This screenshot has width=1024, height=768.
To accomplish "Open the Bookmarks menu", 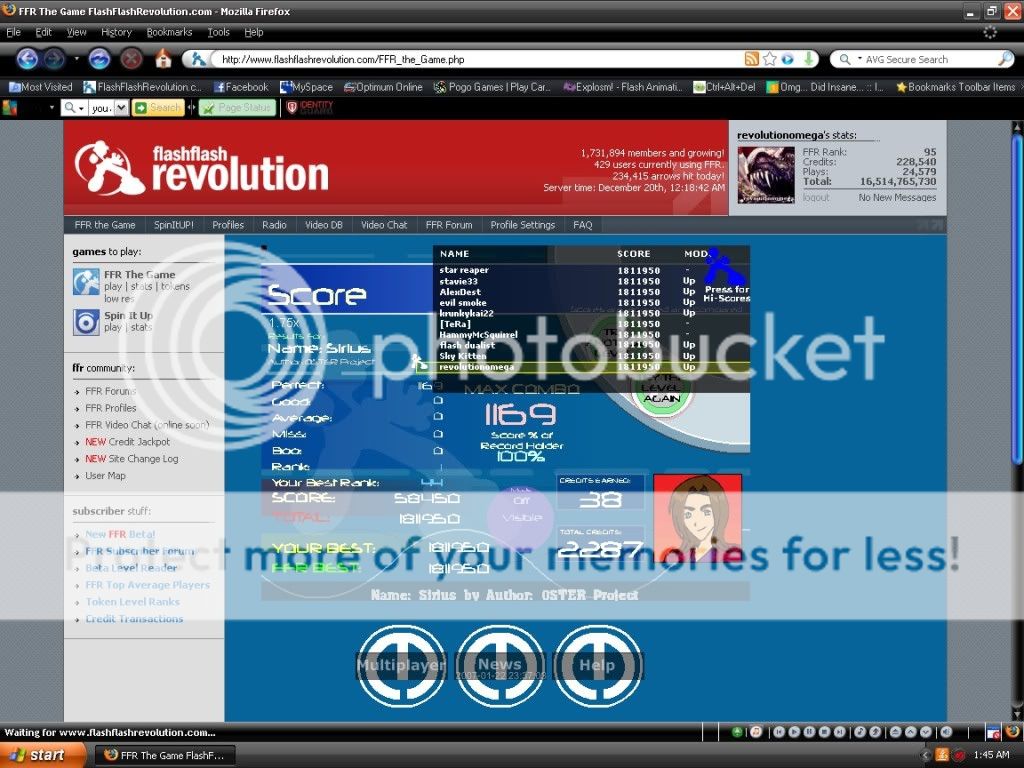I will (169, 32).
